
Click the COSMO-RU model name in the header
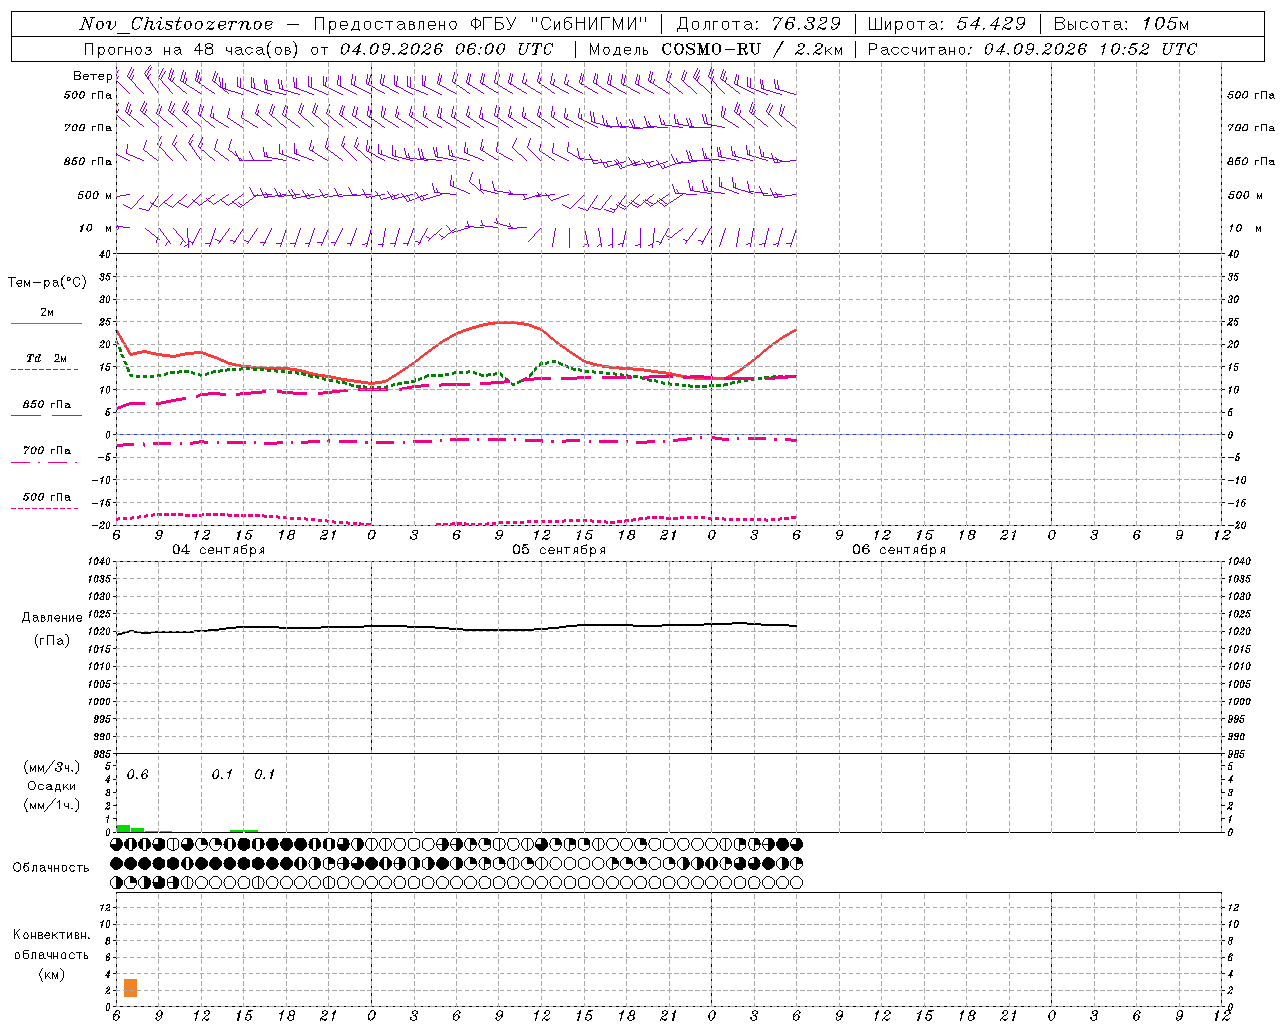[711, 49]
